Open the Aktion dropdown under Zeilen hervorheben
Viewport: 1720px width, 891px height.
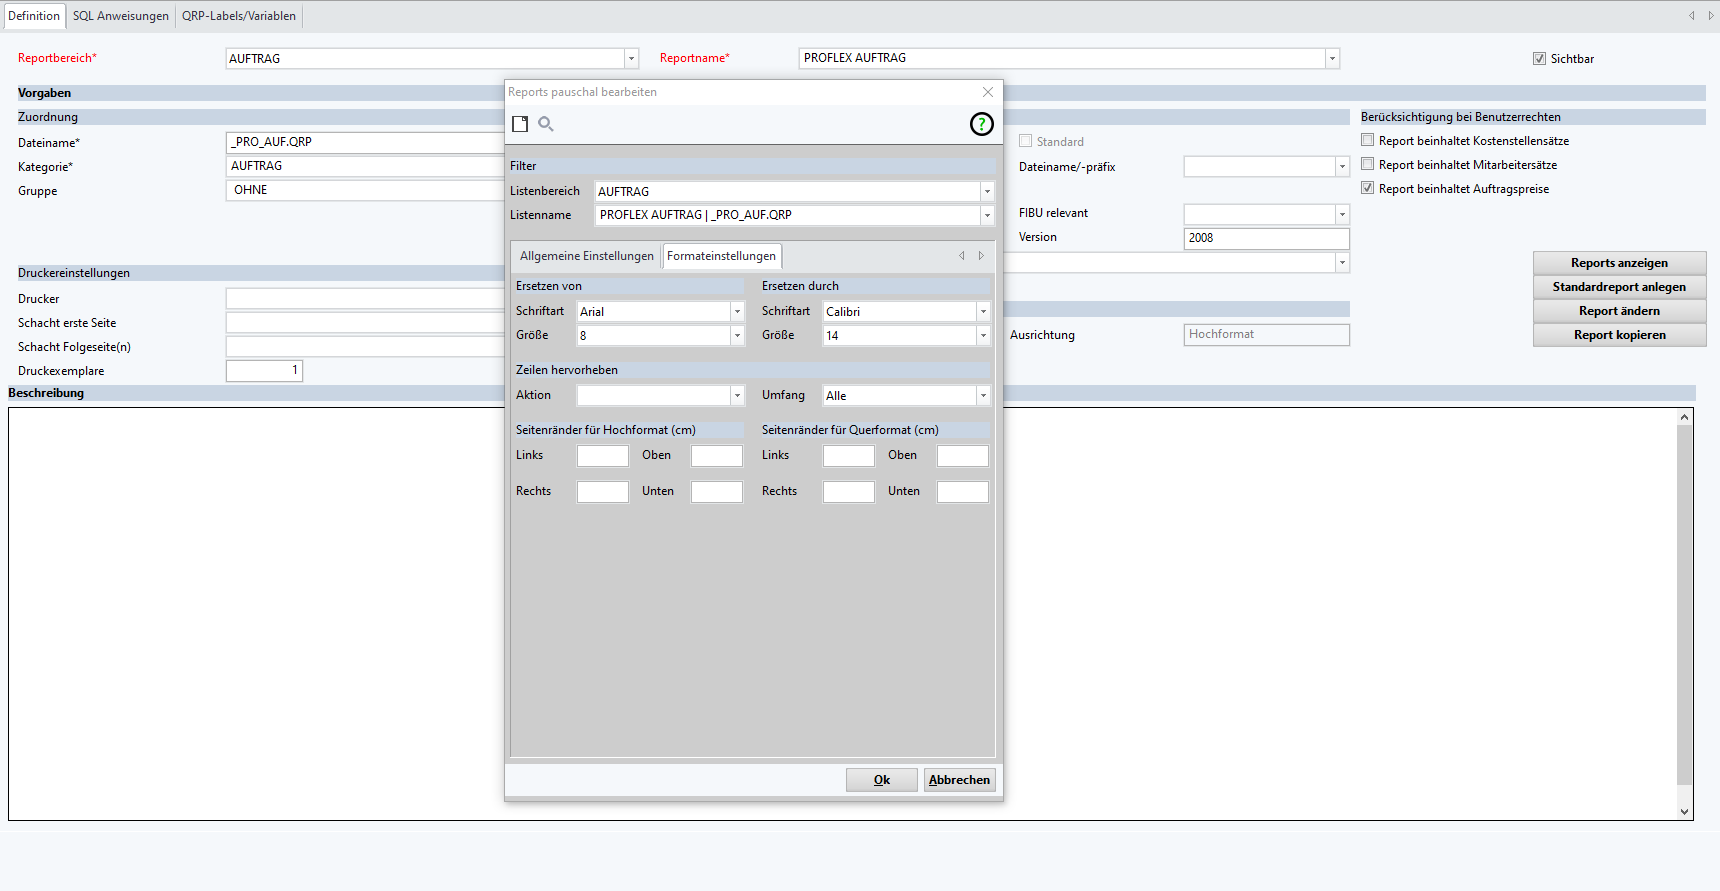point(737,396)
